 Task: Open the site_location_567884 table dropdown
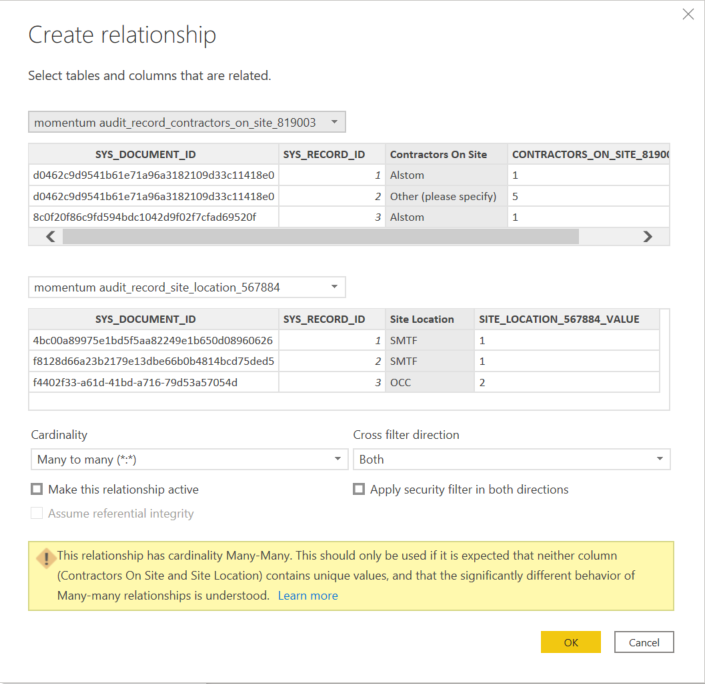point(187,287)
